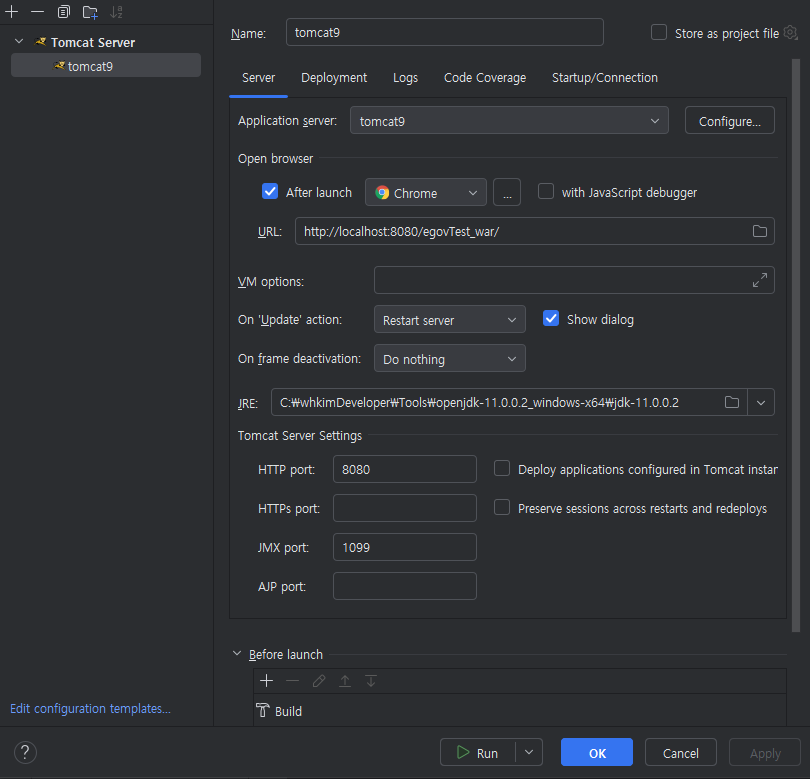Viewport: 810px width, 779px height.
Task: Move Before launch task down
Action: point(371,681)
